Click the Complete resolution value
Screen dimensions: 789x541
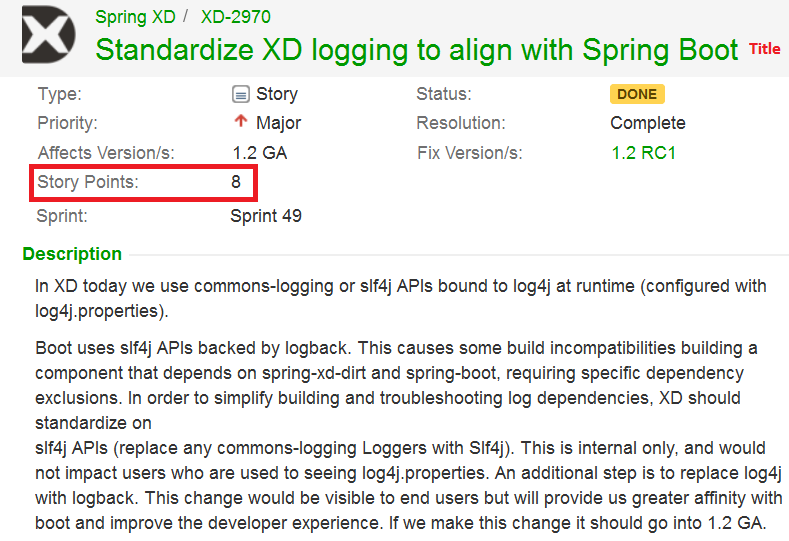coord(648,123)
